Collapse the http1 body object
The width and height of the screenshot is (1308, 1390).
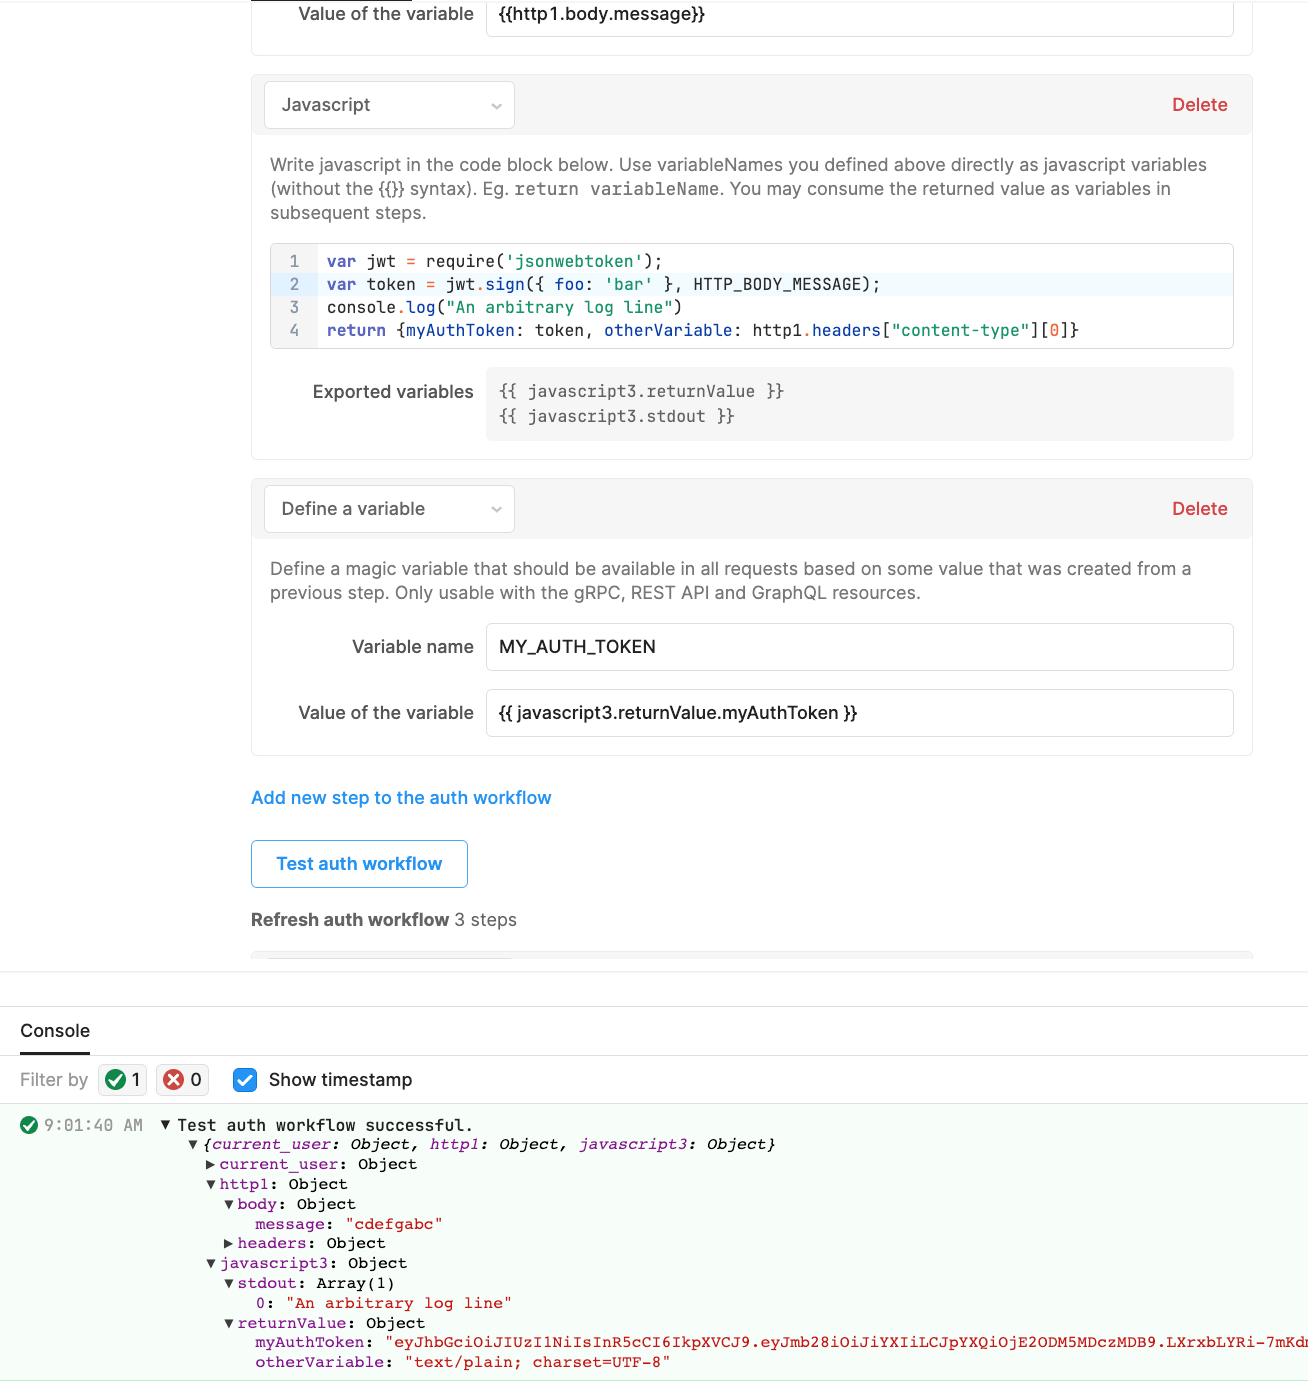(x=229, y=1205)
